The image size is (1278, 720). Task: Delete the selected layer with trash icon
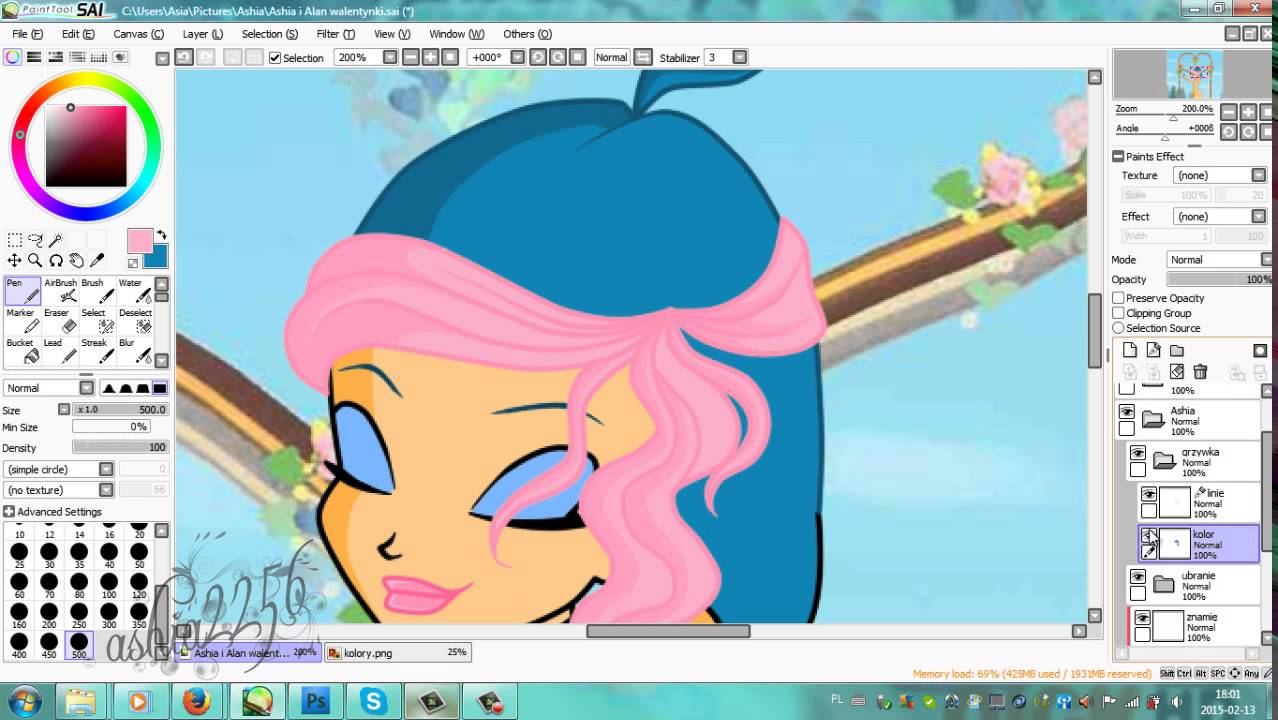pyautogui.click(x=1200, y=372)
